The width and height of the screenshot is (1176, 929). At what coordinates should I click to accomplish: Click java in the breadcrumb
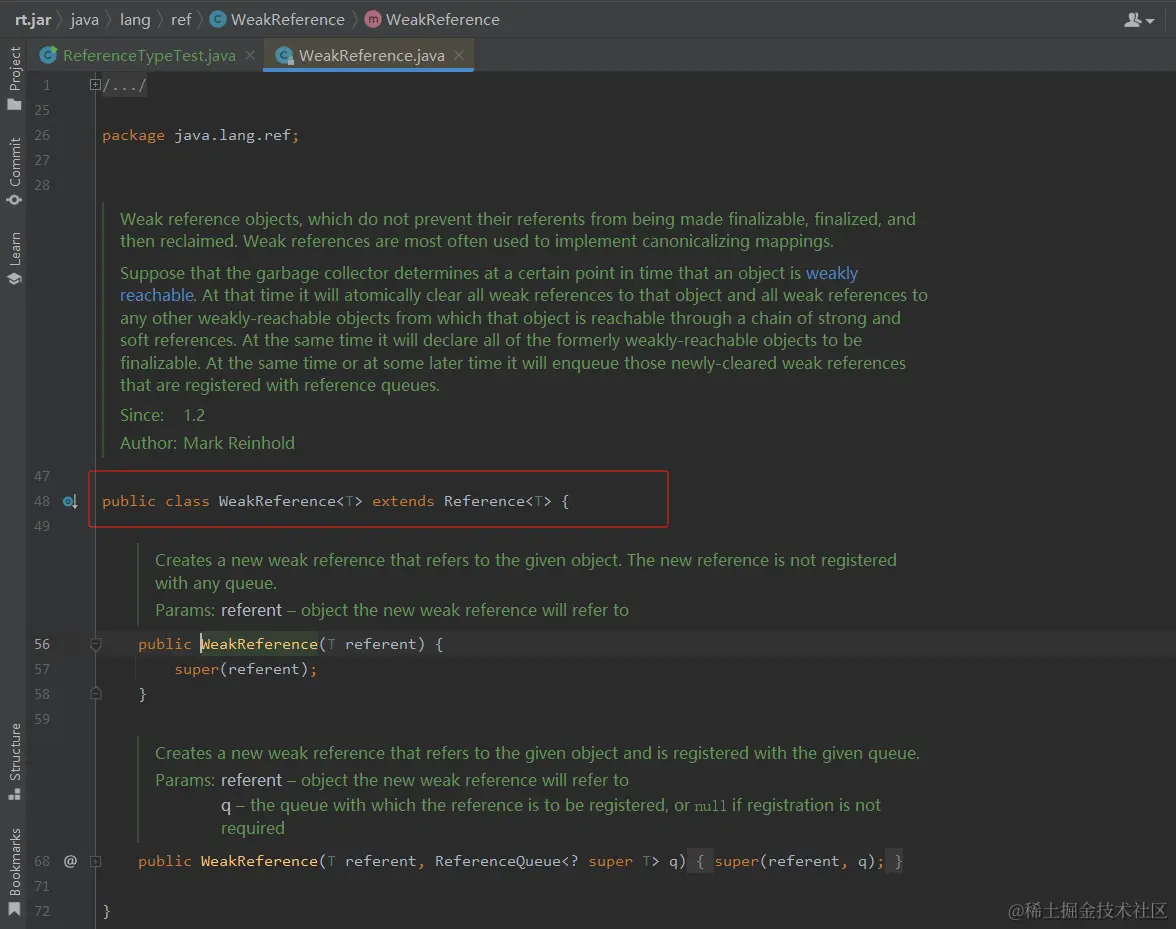tap(85, 19)
